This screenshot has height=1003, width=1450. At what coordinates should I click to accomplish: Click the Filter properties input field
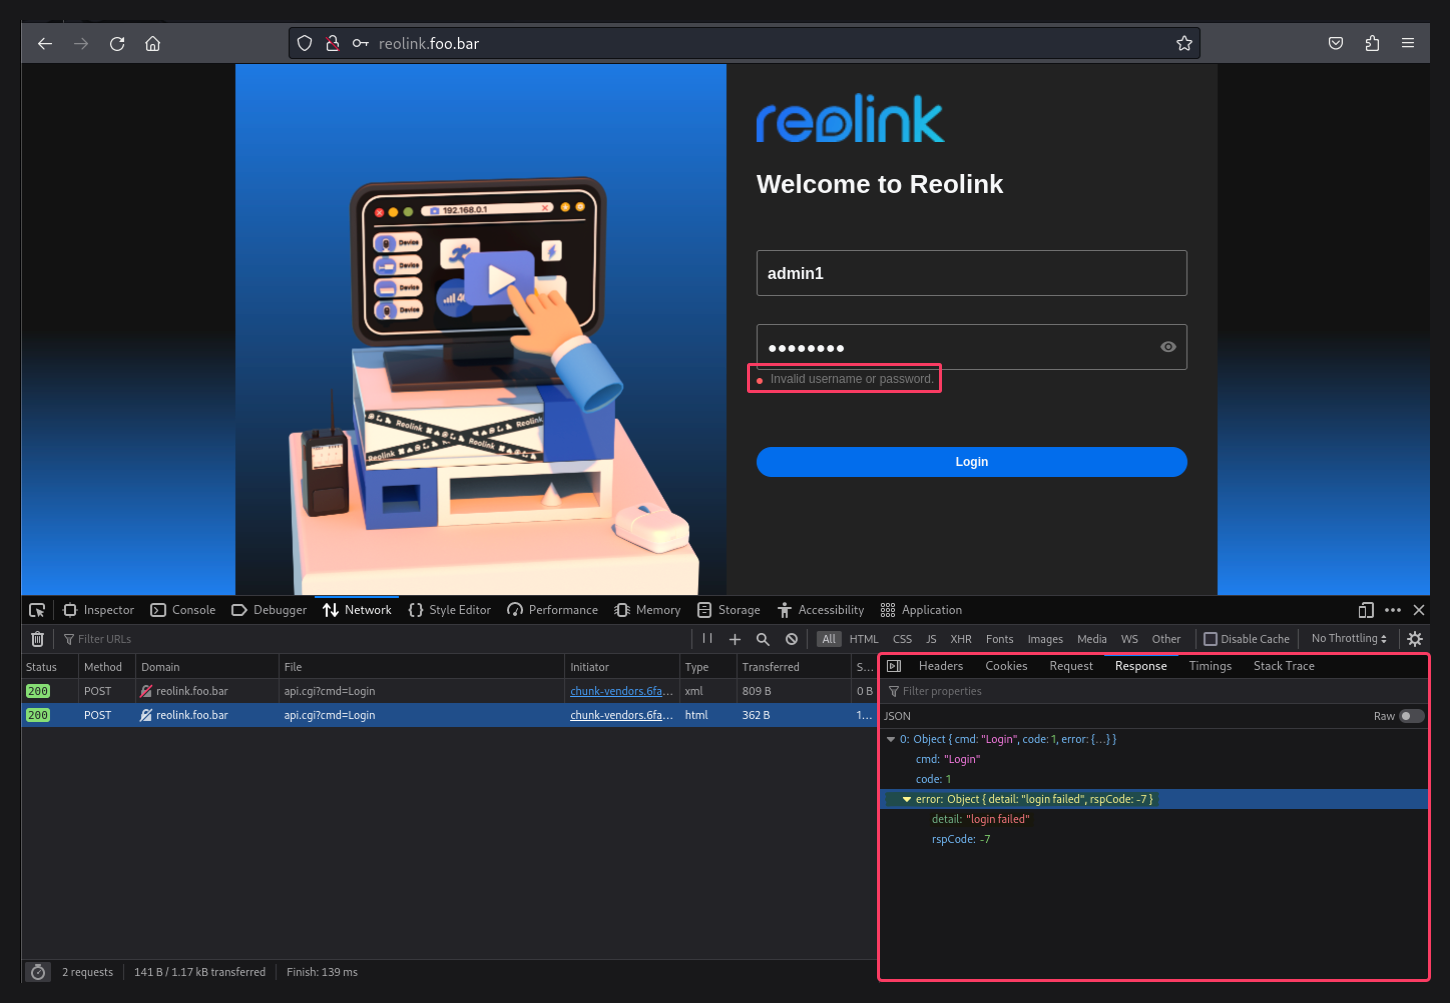coord(1155,691)
